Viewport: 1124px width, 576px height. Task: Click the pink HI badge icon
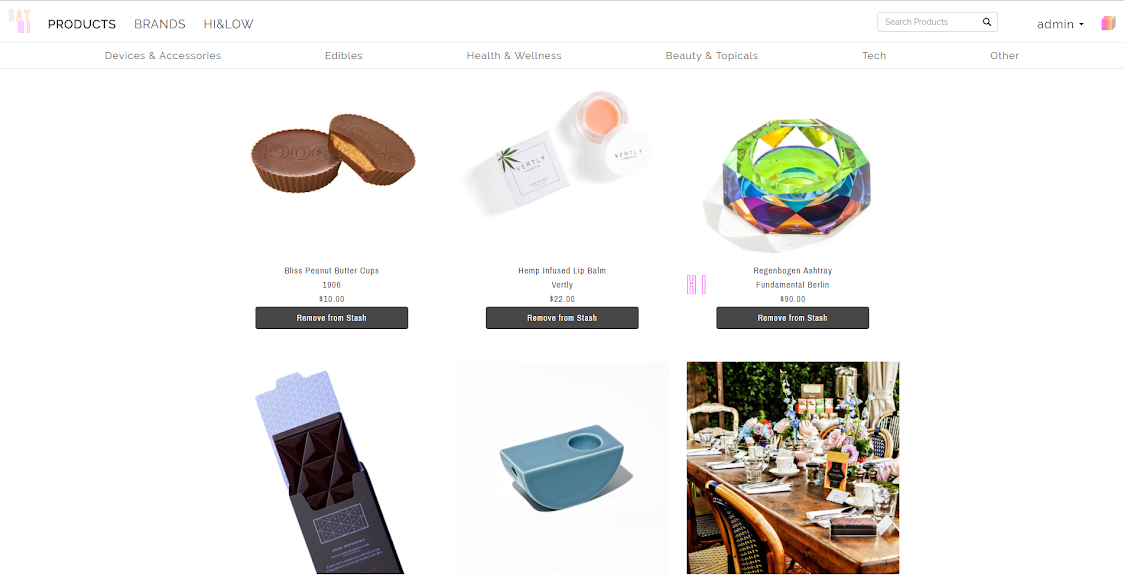pos(696,284)
